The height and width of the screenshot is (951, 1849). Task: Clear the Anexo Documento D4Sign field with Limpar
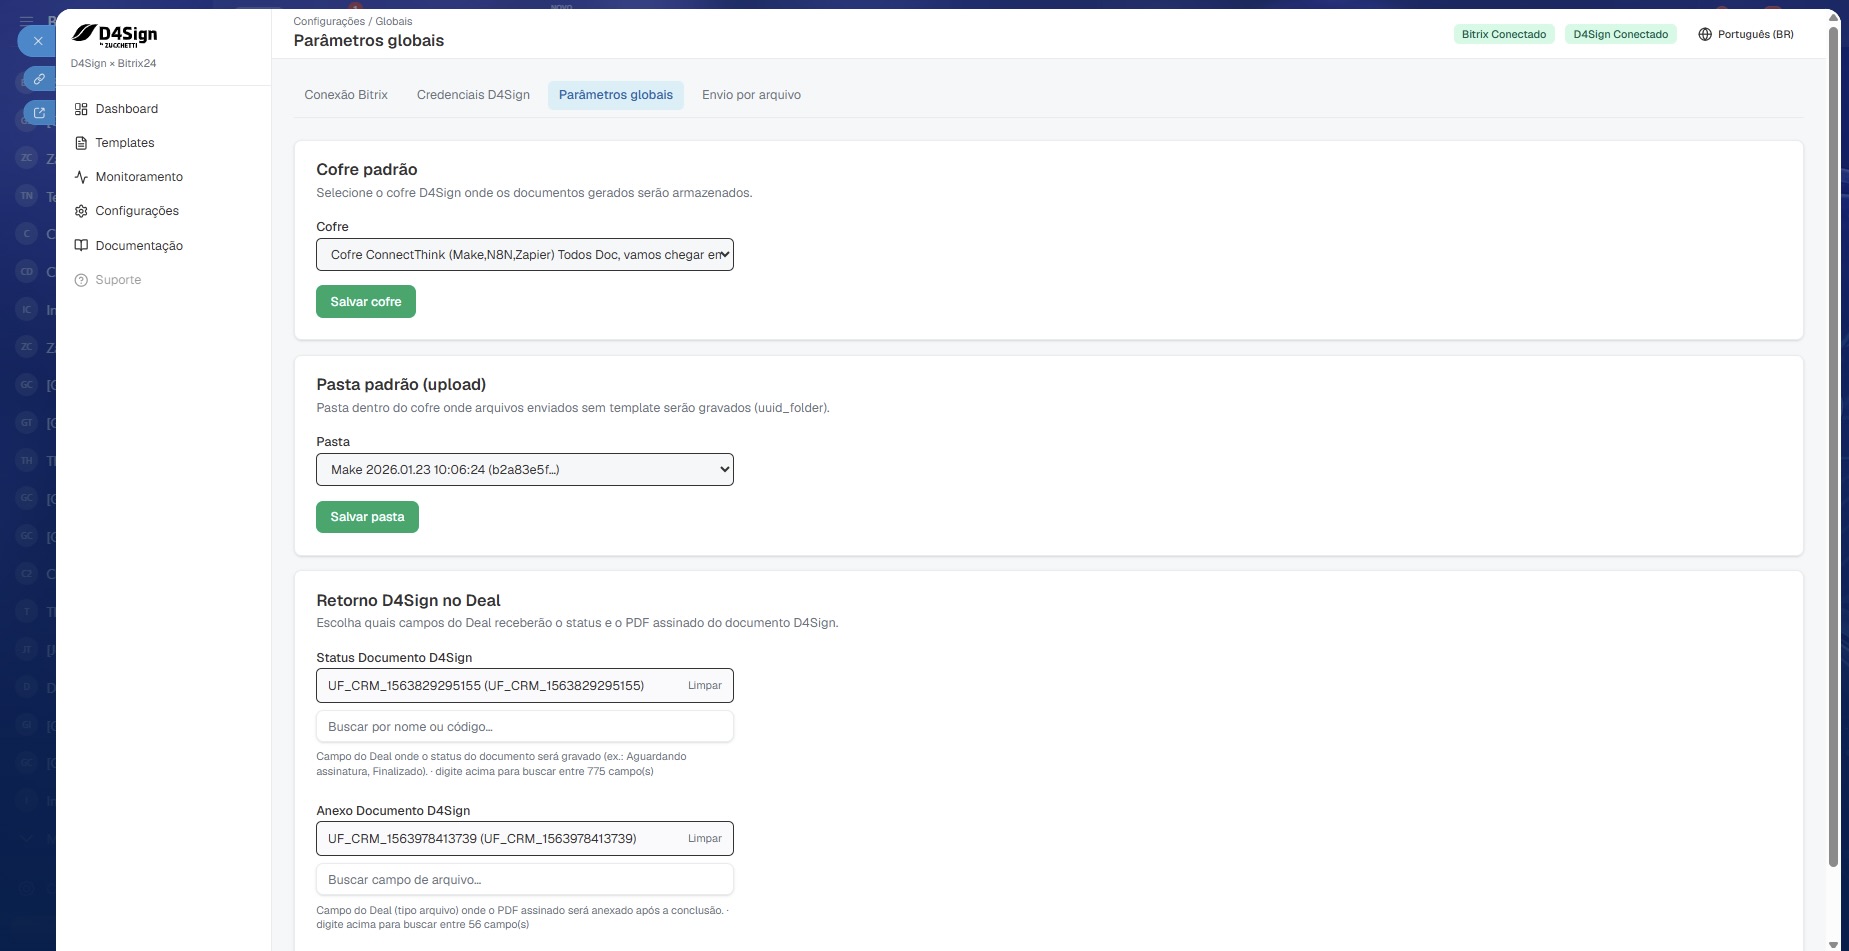705,839
